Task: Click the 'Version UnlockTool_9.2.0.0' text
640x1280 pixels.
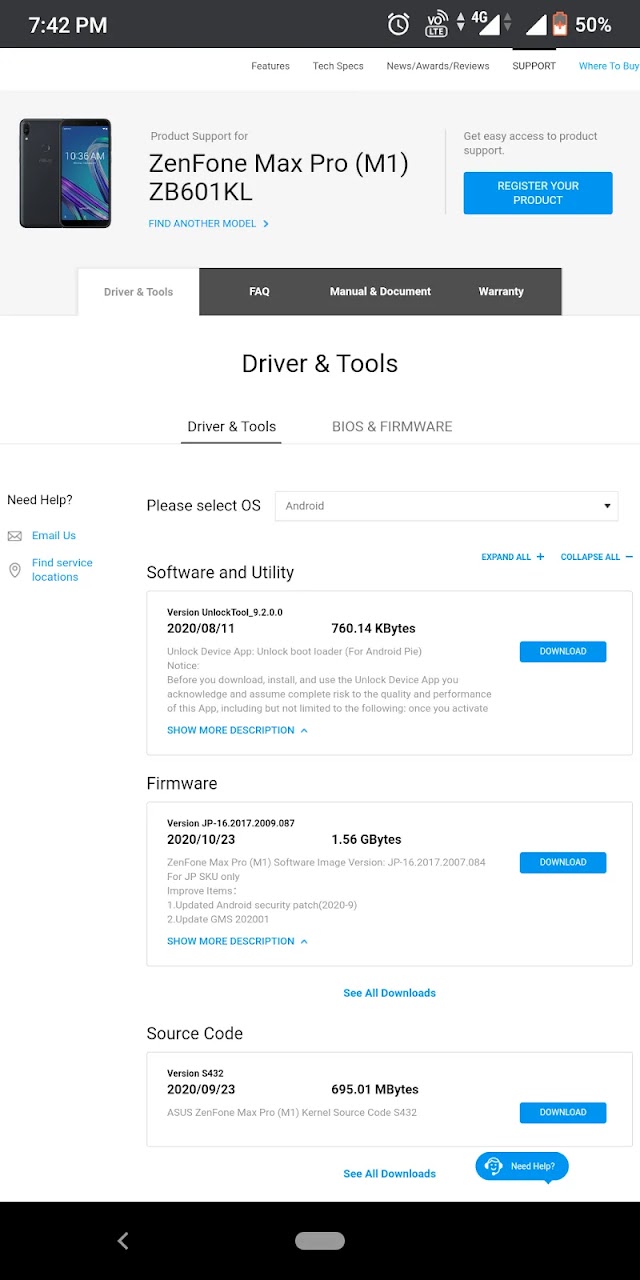Action: [x=225, y=612]
